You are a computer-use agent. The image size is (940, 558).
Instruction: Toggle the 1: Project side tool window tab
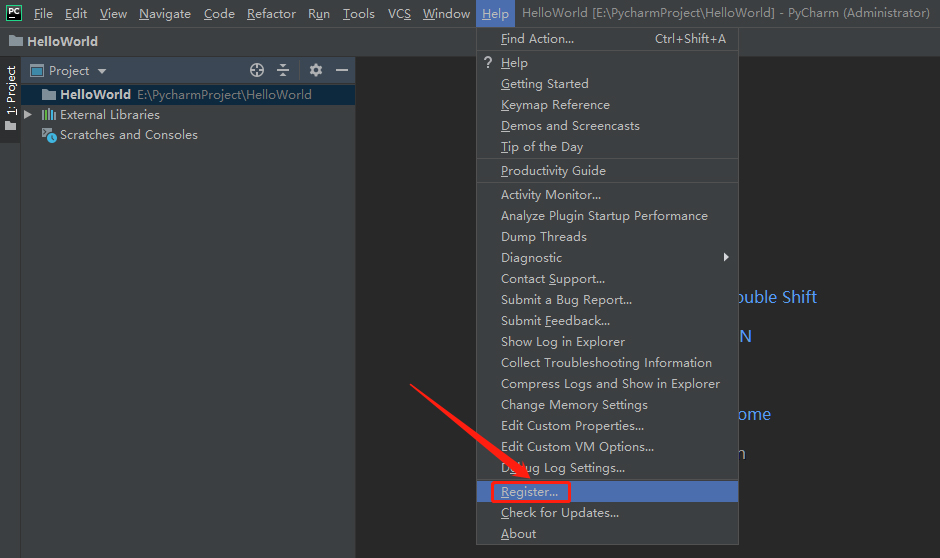tap(11, 98)
